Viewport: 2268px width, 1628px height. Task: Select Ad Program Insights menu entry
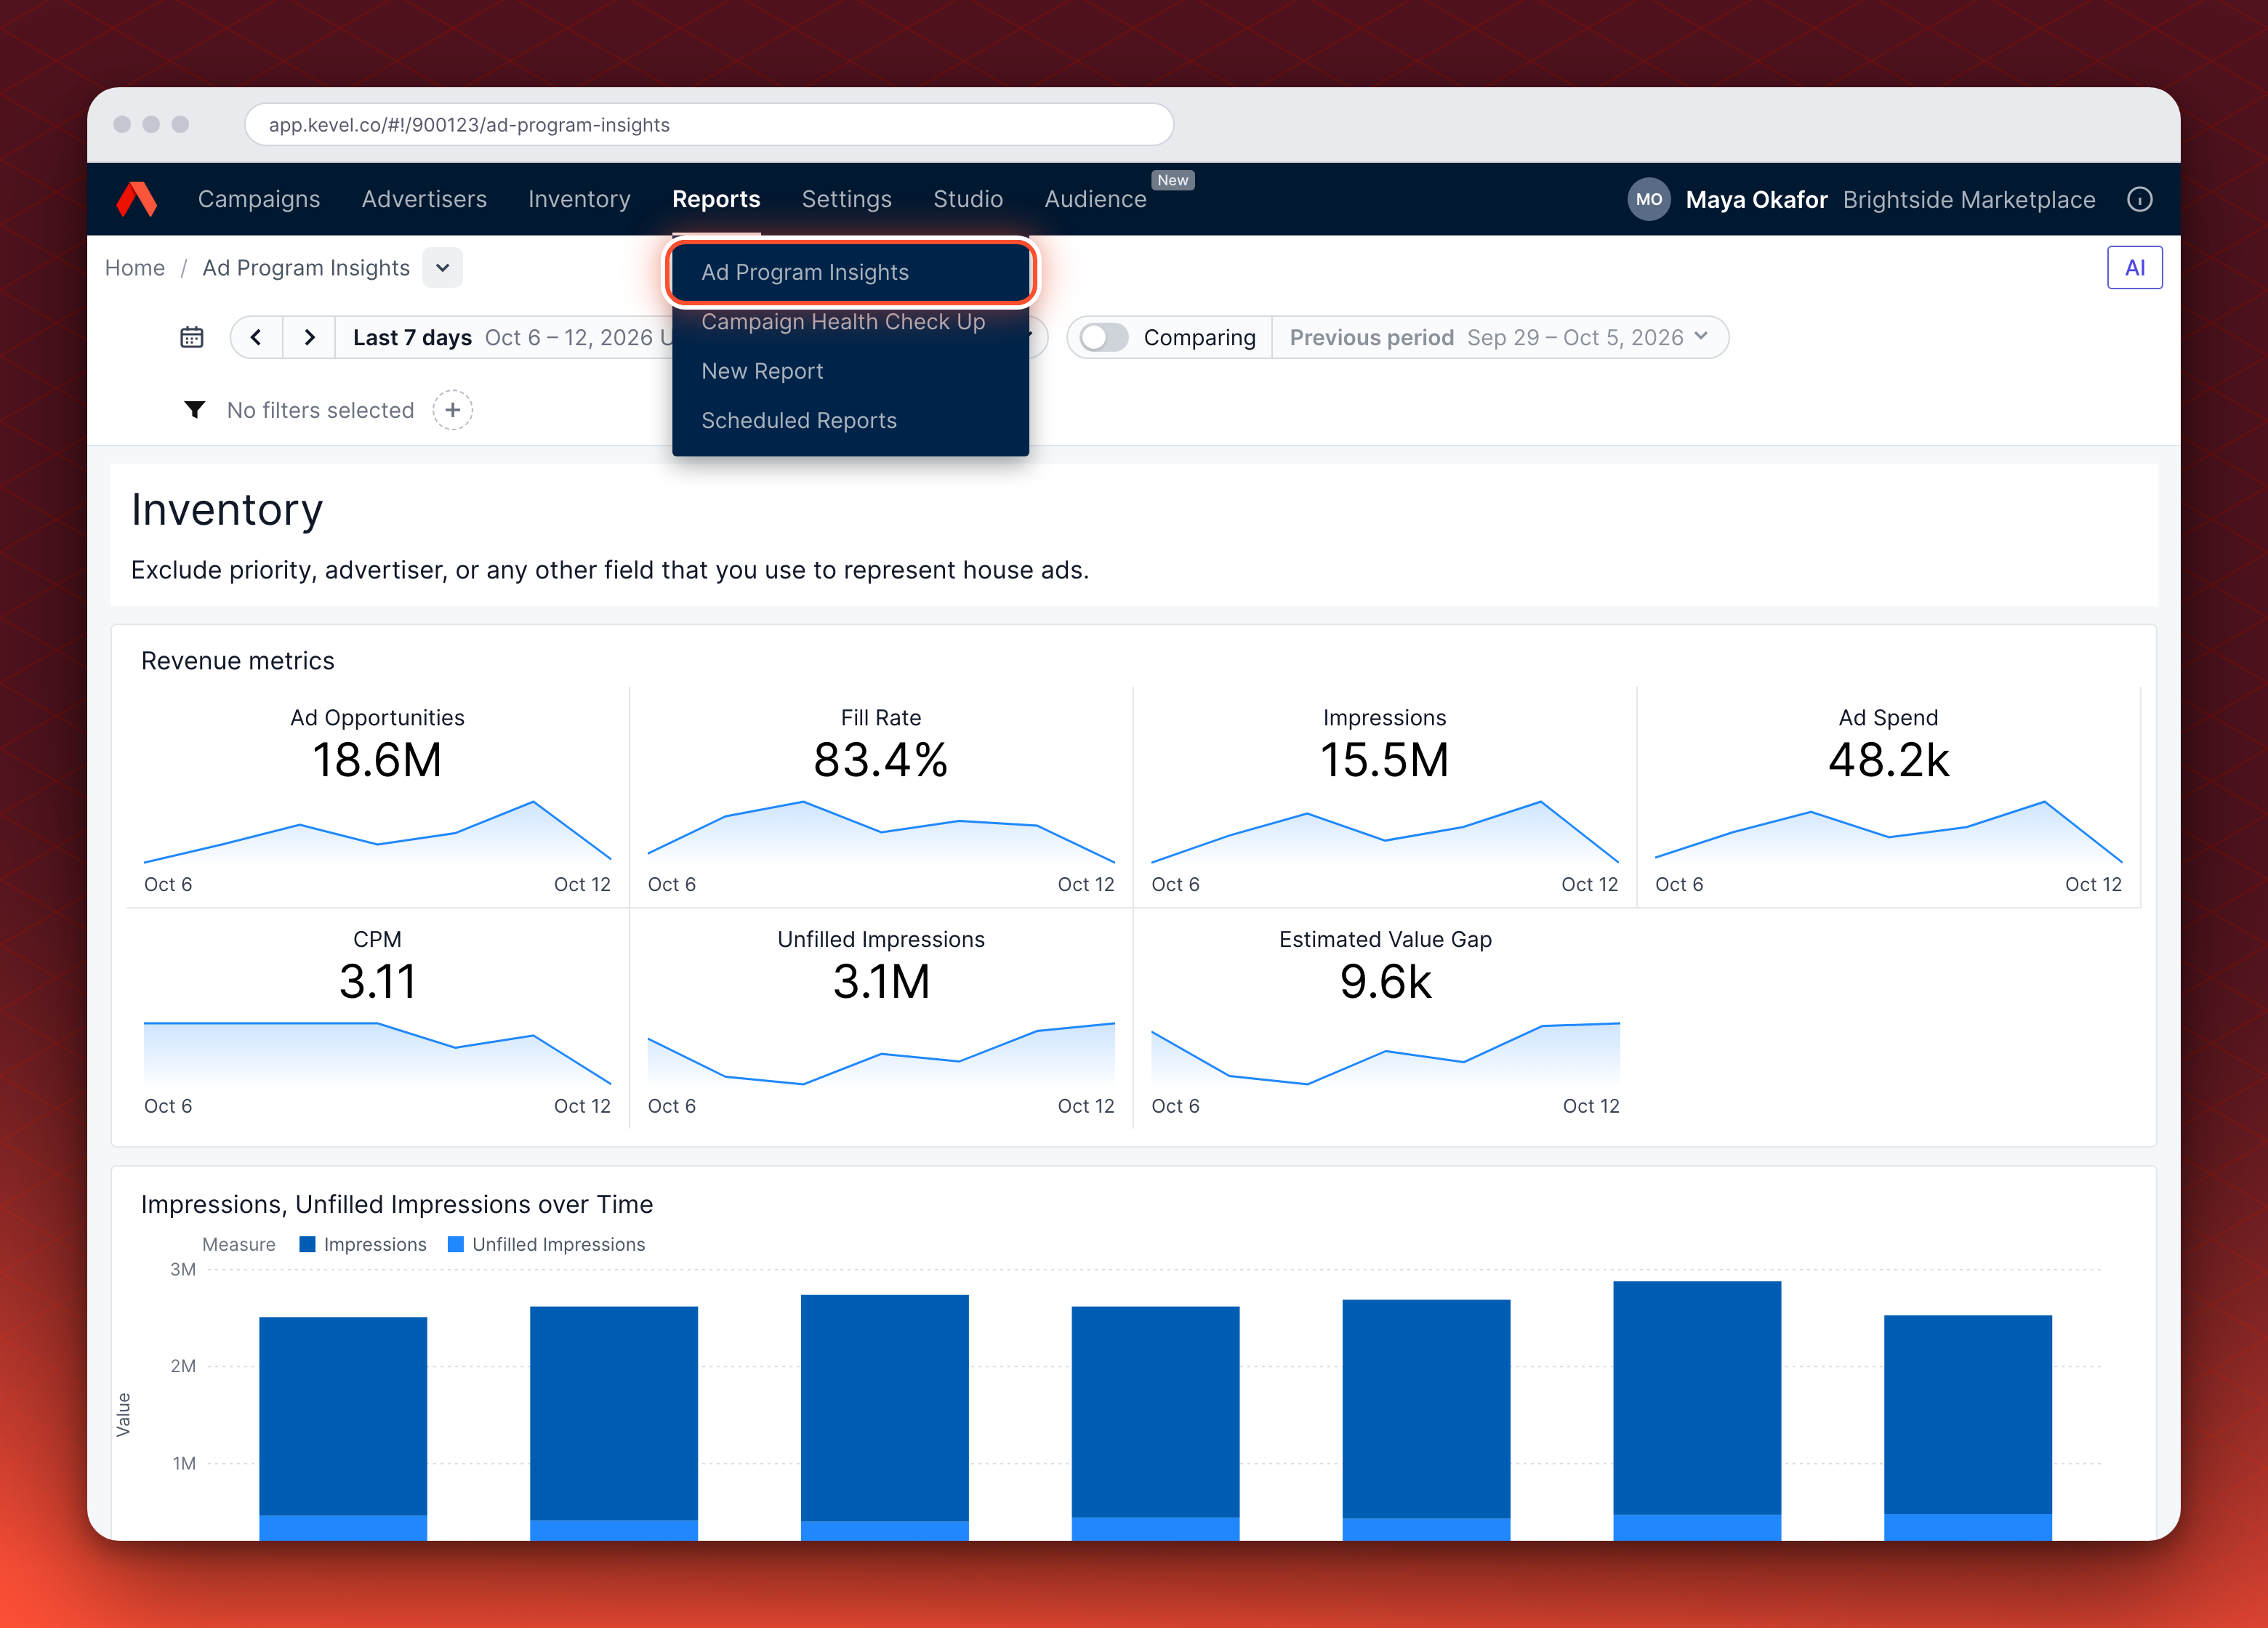click(850, 272)
